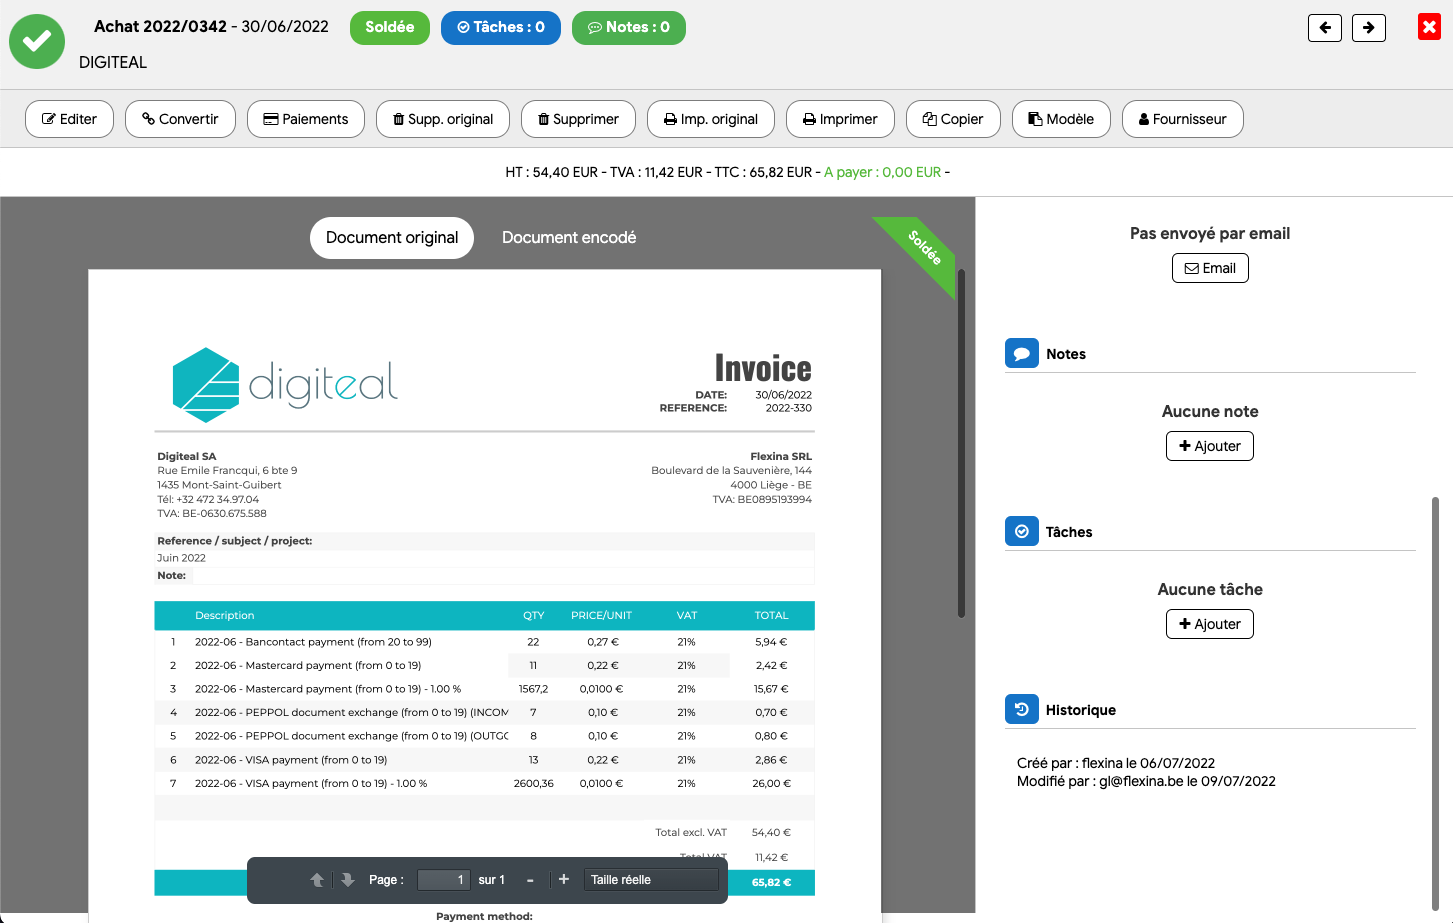Click the Editer button
This screenshot has width=1453, height=923.
click(x=69, y=119)
